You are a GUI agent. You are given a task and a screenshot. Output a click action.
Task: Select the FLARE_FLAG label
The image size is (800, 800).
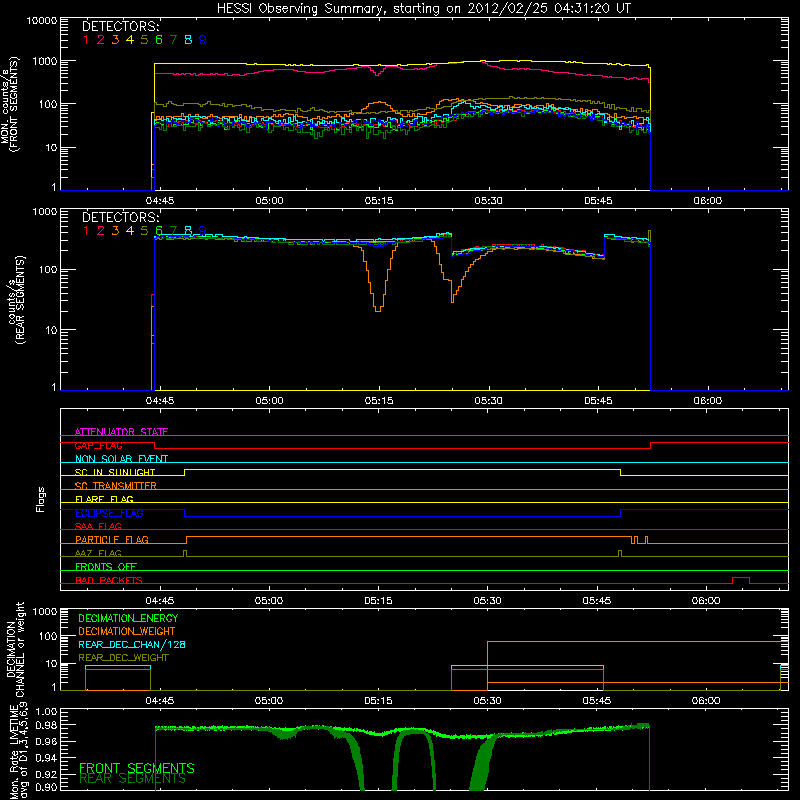point(104,499)
